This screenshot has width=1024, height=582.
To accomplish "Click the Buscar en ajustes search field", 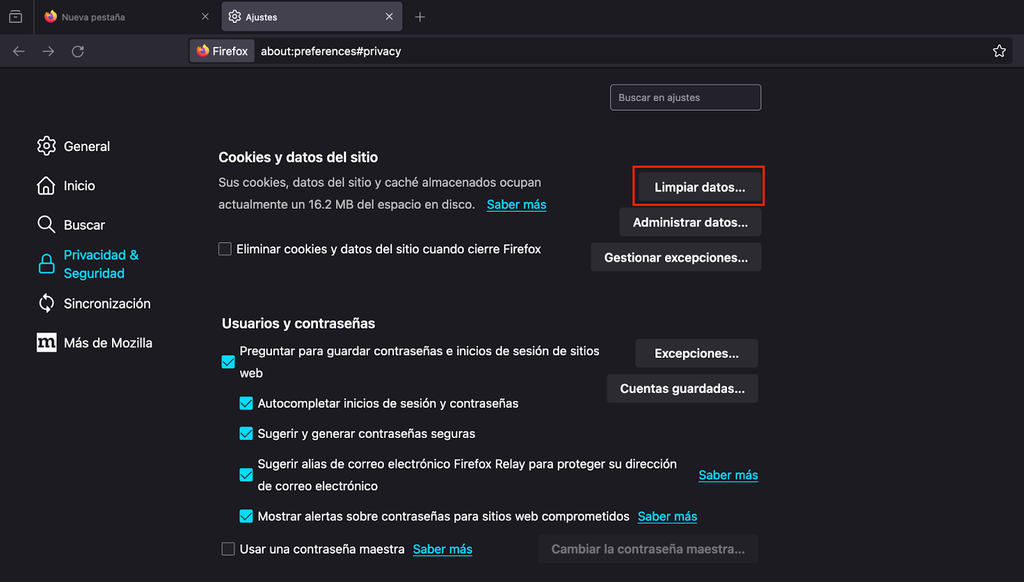I will [685, 97].
